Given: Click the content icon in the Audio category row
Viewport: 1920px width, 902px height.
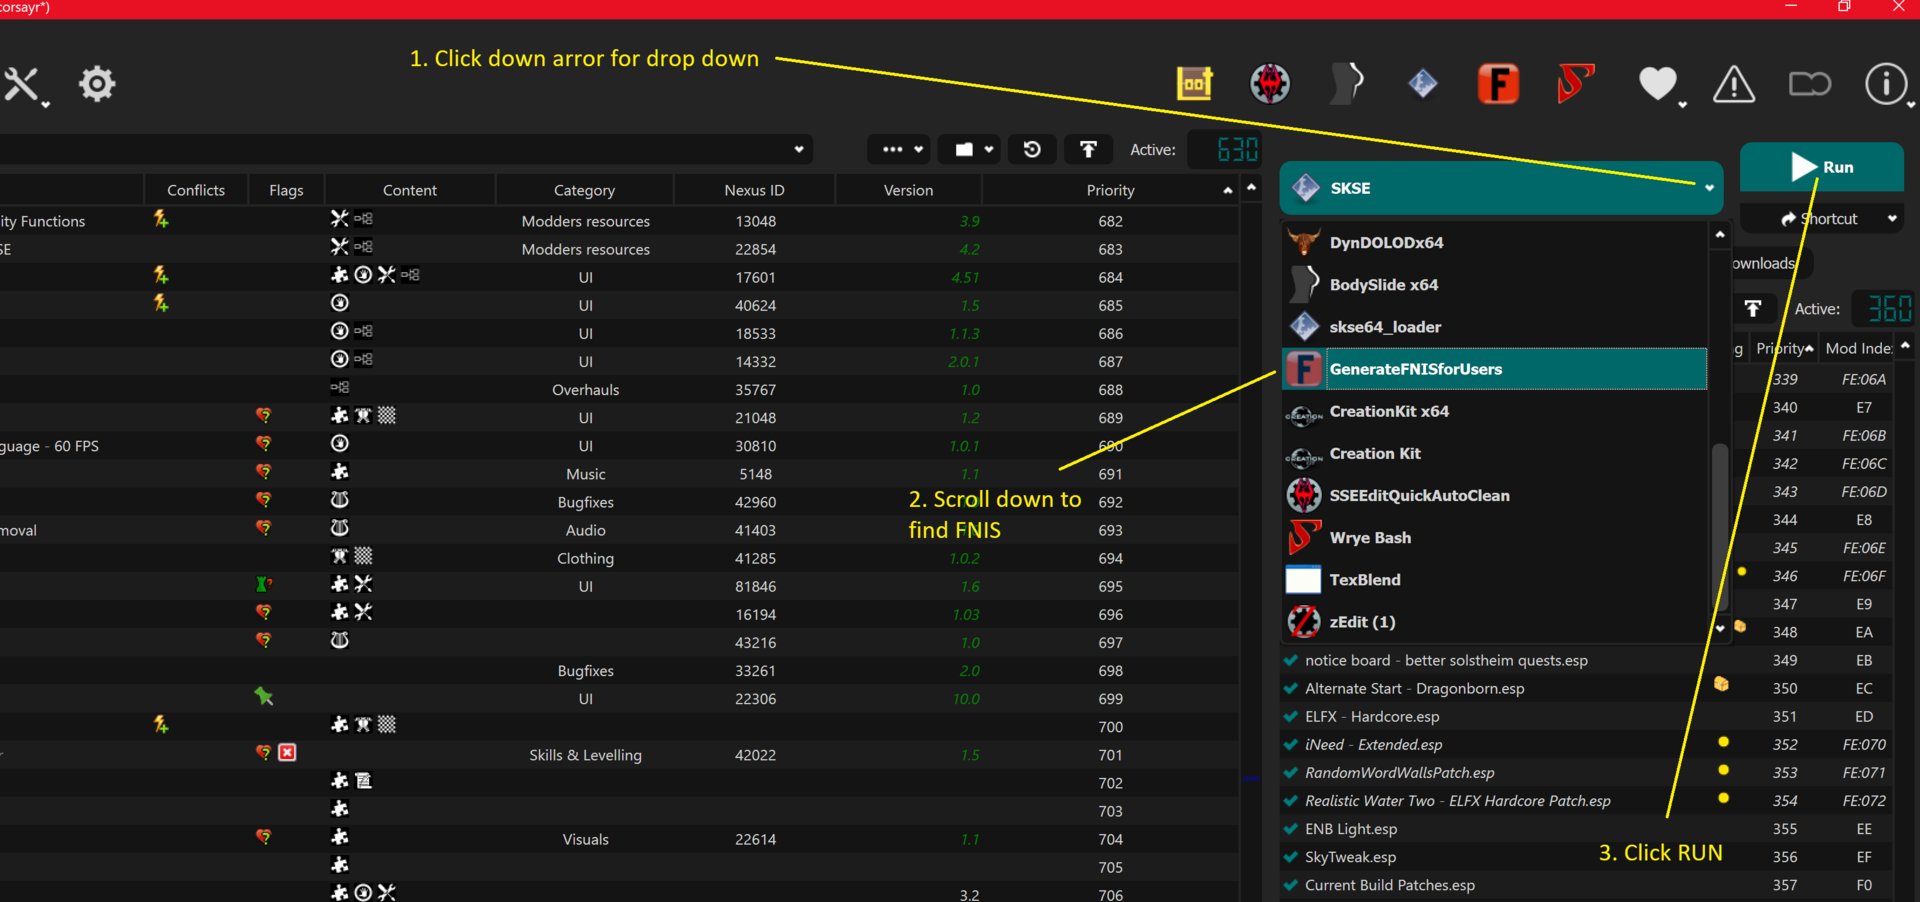Looking at the screenshot, I should (x=340, y=527).
